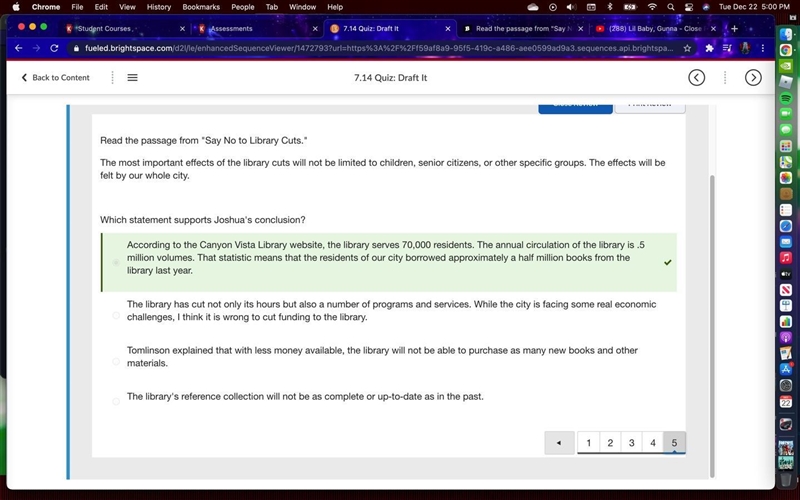This screenshot has width=800, height=500.
Task: Open the Chrome Extensions puzzle icon
Action: 709,48
